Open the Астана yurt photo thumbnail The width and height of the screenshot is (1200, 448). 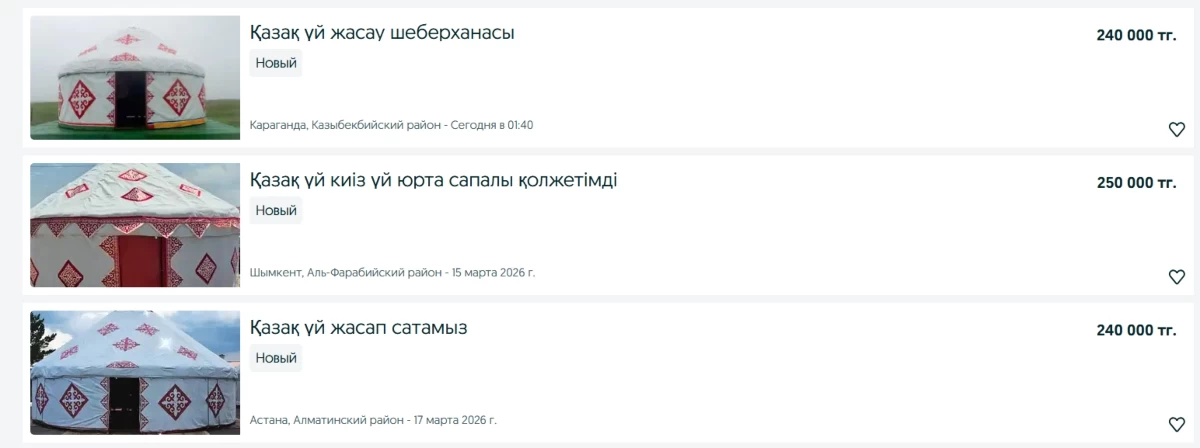(135, 372)
